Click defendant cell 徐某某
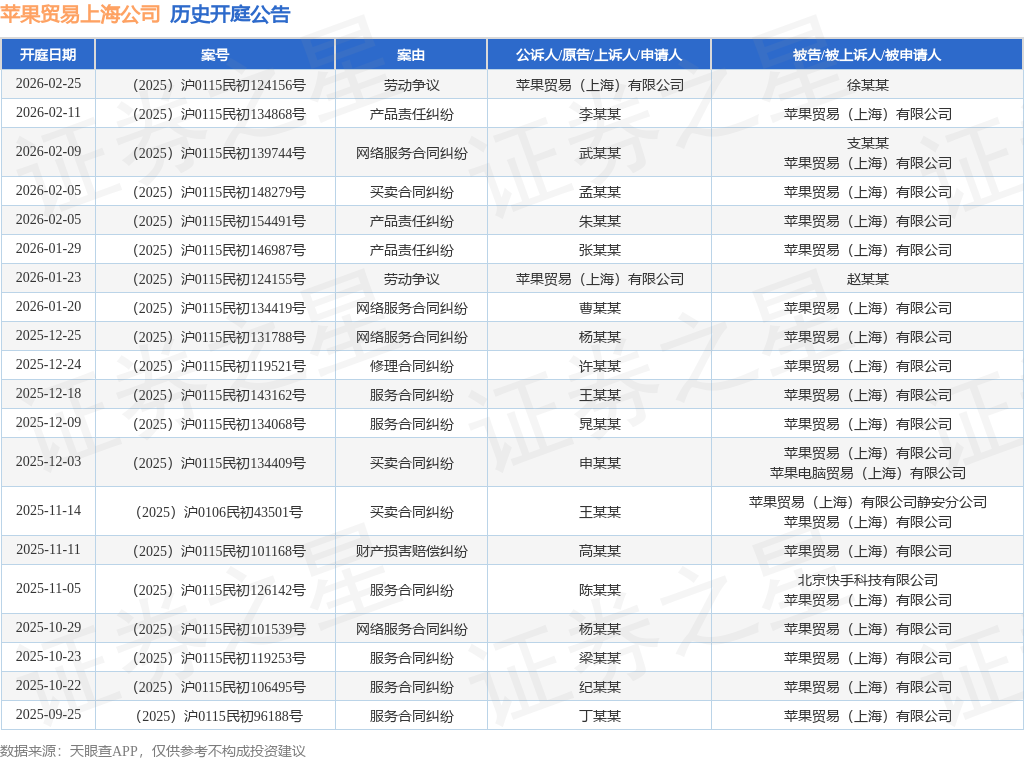 click(x=867, y=86)
